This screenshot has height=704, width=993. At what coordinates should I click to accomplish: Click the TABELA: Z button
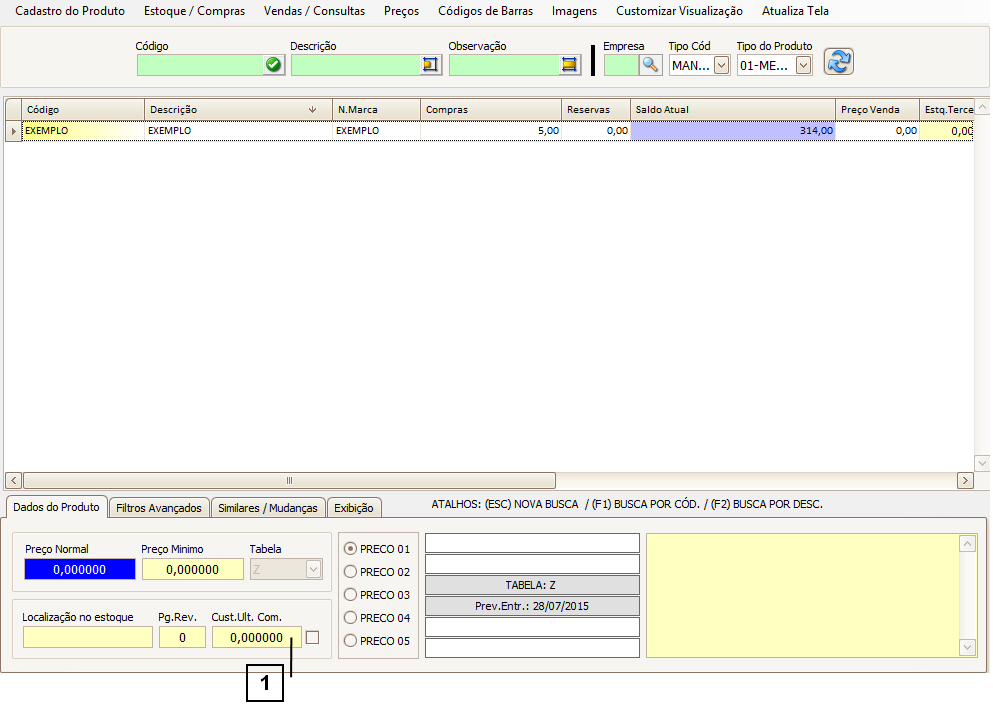click(532, 585)
